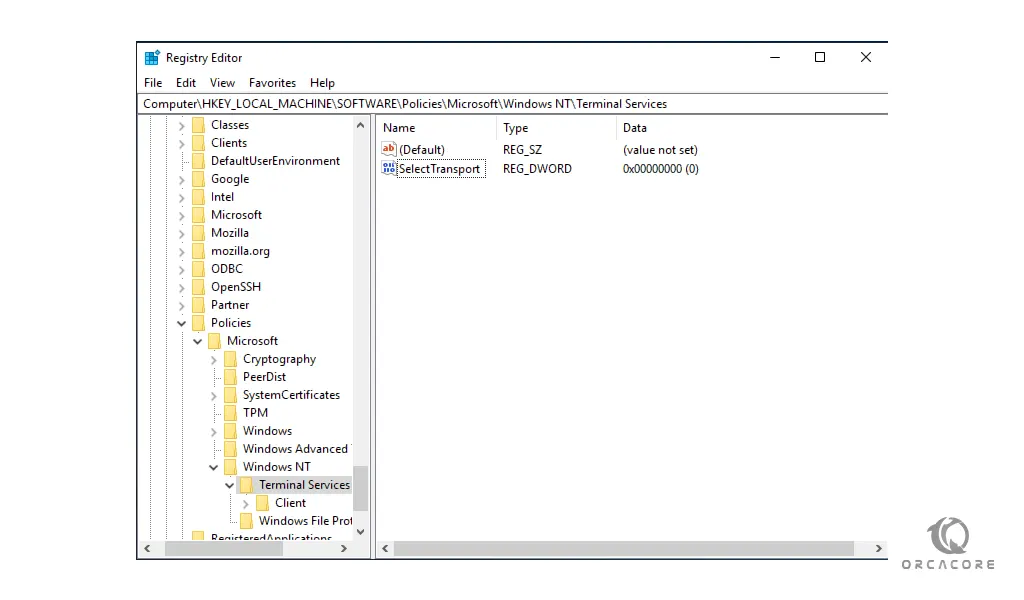This screenshot has width=1024, height=600.
Task: Open the File menu
Action: coord(153,83)
